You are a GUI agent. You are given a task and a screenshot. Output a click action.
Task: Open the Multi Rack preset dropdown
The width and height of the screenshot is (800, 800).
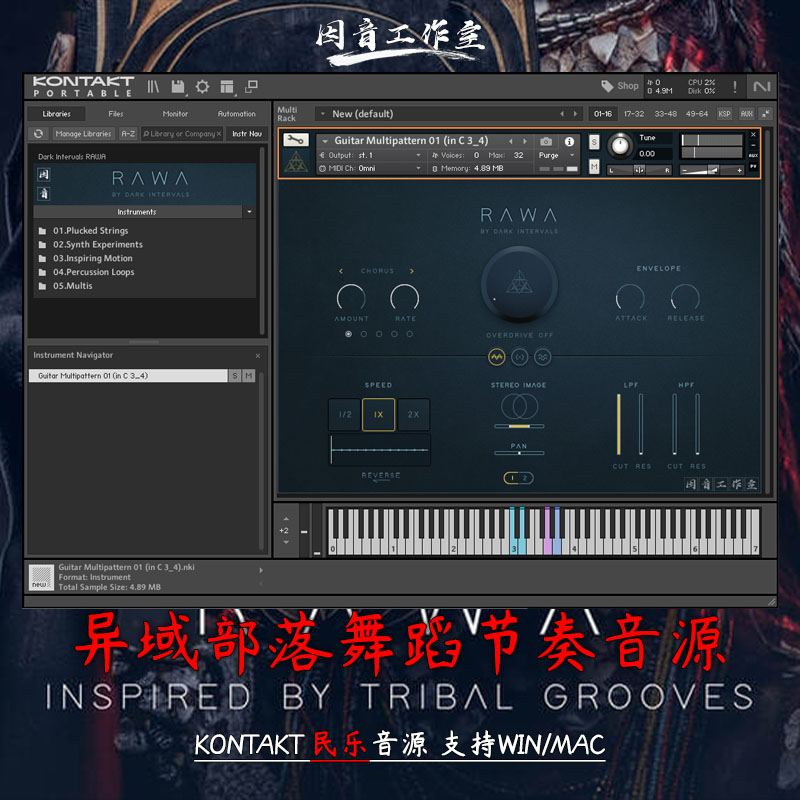pyautogui.click(x=323, y=114)
